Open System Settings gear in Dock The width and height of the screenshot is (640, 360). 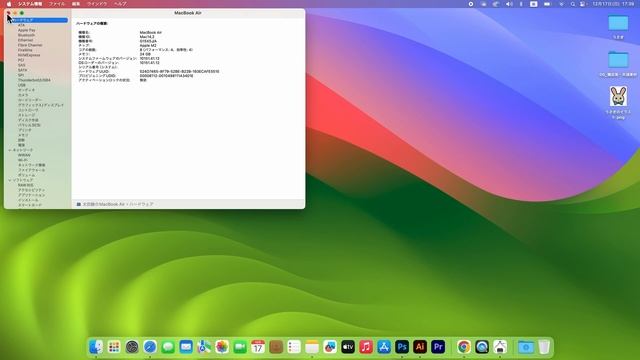tap(132, 347)
